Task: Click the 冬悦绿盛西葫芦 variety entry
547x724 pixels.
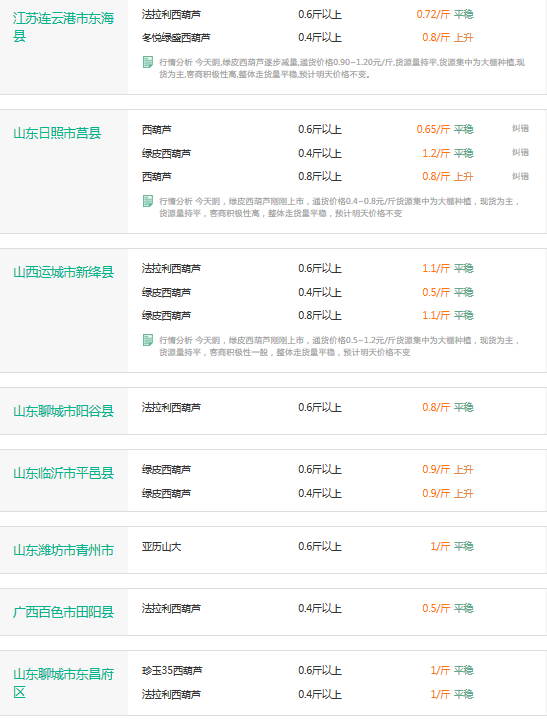Action: pyautogui.click(x=176, y=37)
